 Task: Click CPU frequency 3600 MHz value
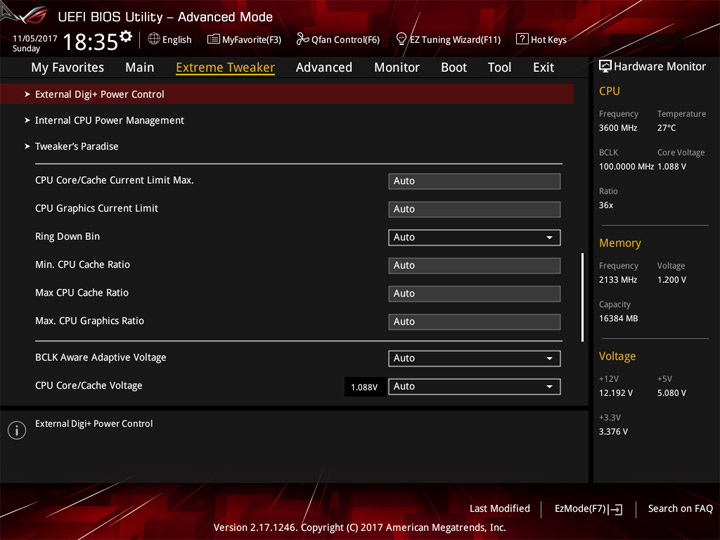coord(618,128)
